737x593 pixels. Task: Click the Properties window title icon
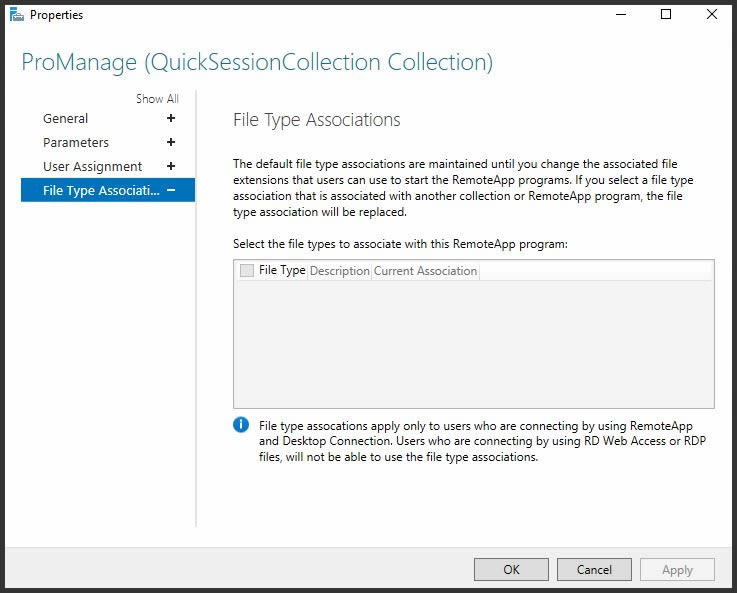tap(16, 15)
